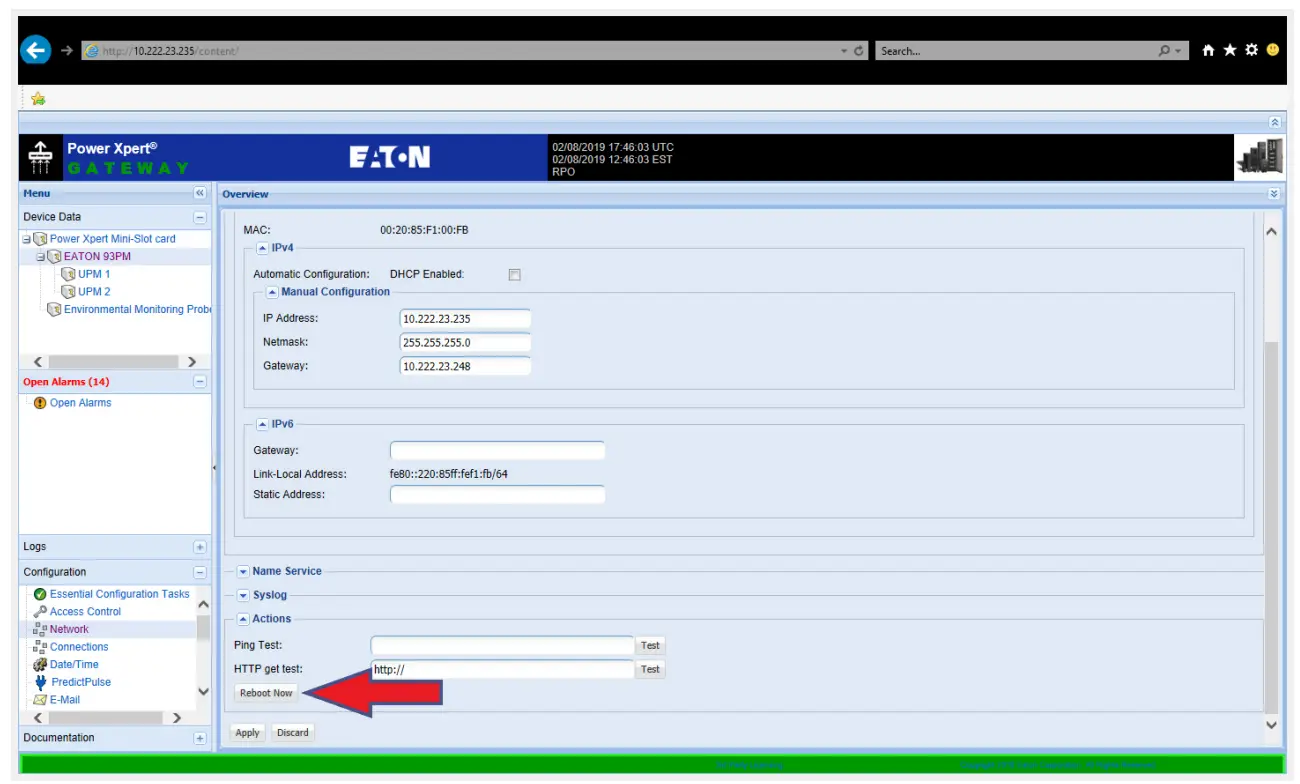Click the IPv4 Gateway input field
Viewport: 1300px width, 784px height.
click(x=465, y=367)
